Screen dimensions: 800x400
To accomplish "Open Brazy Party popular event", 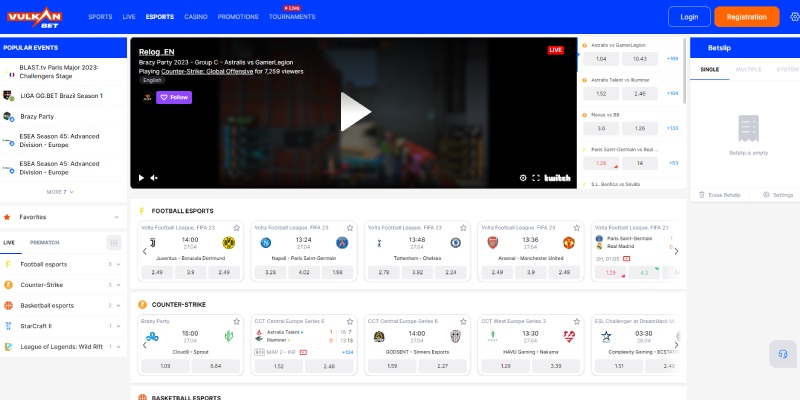I will click(63, 116).
